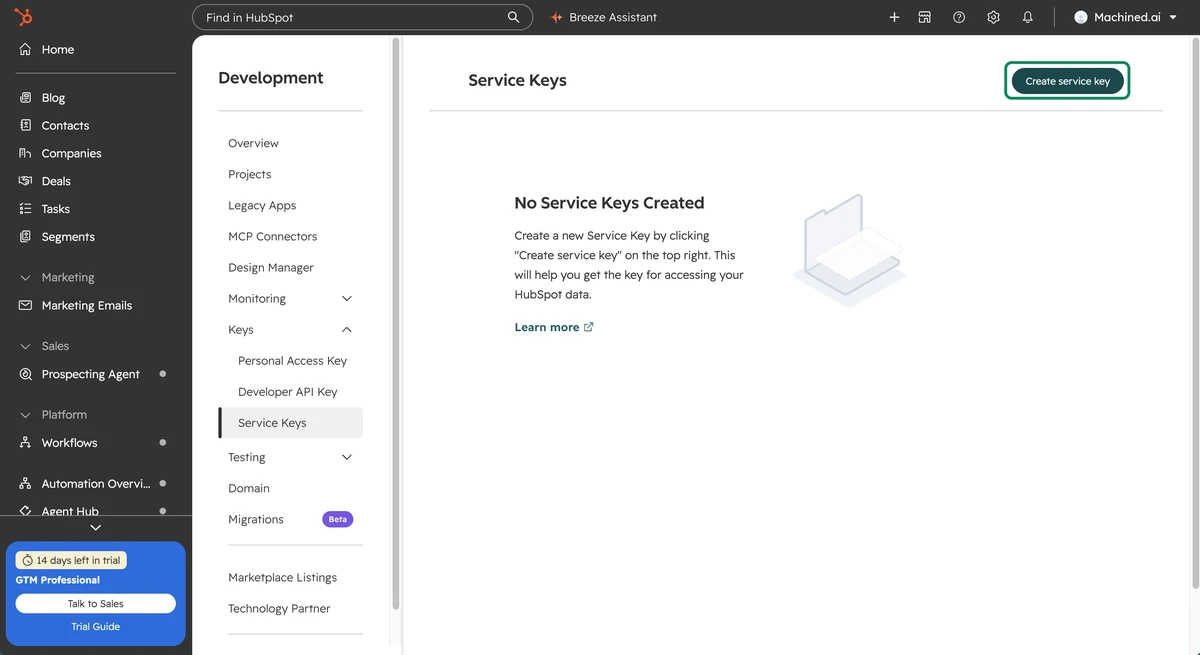Open the Machined.ai account dropdown arrow
Viewport: 1200px width, 655px height.
click(x=1173, y=17)
